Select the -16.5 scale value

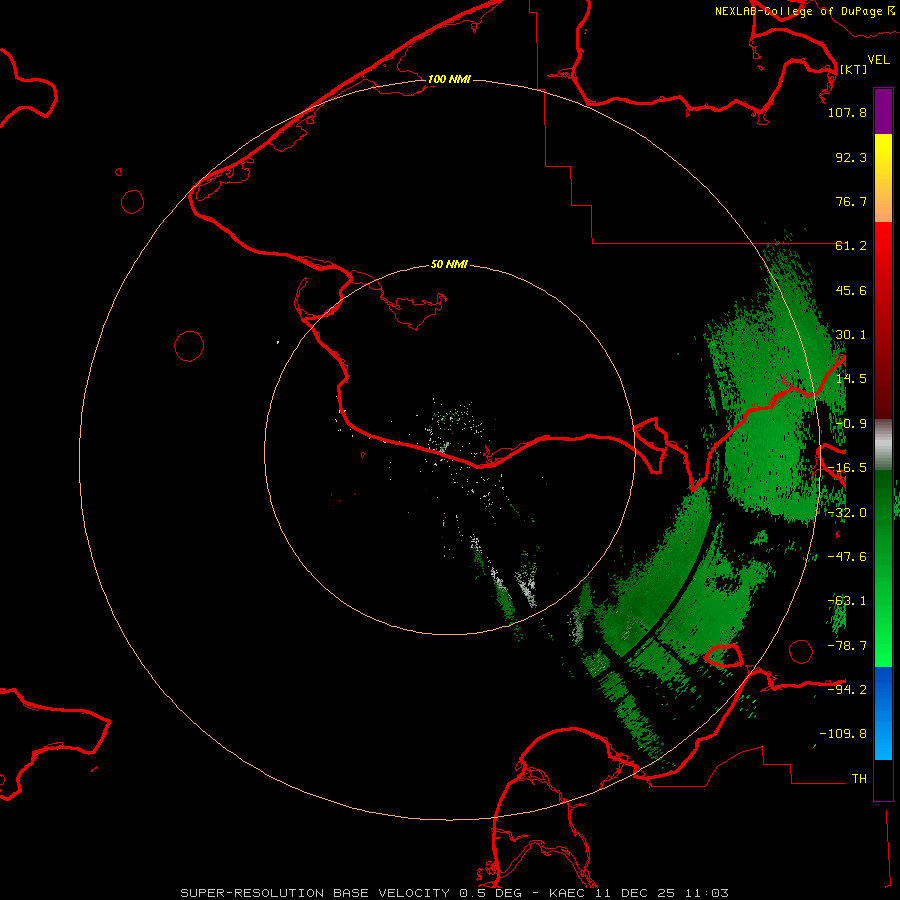(847, 468)
